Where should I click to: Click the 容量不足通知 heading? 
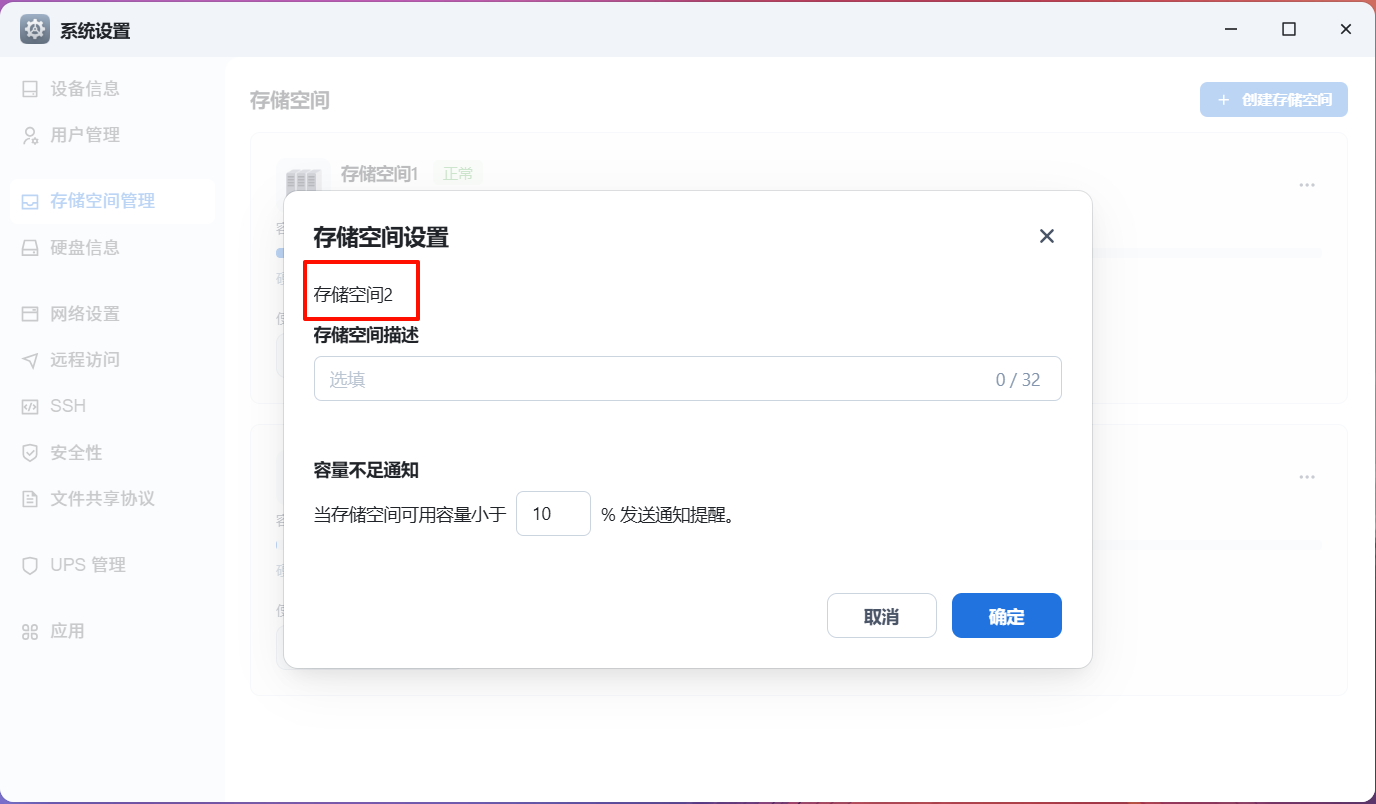366,470
